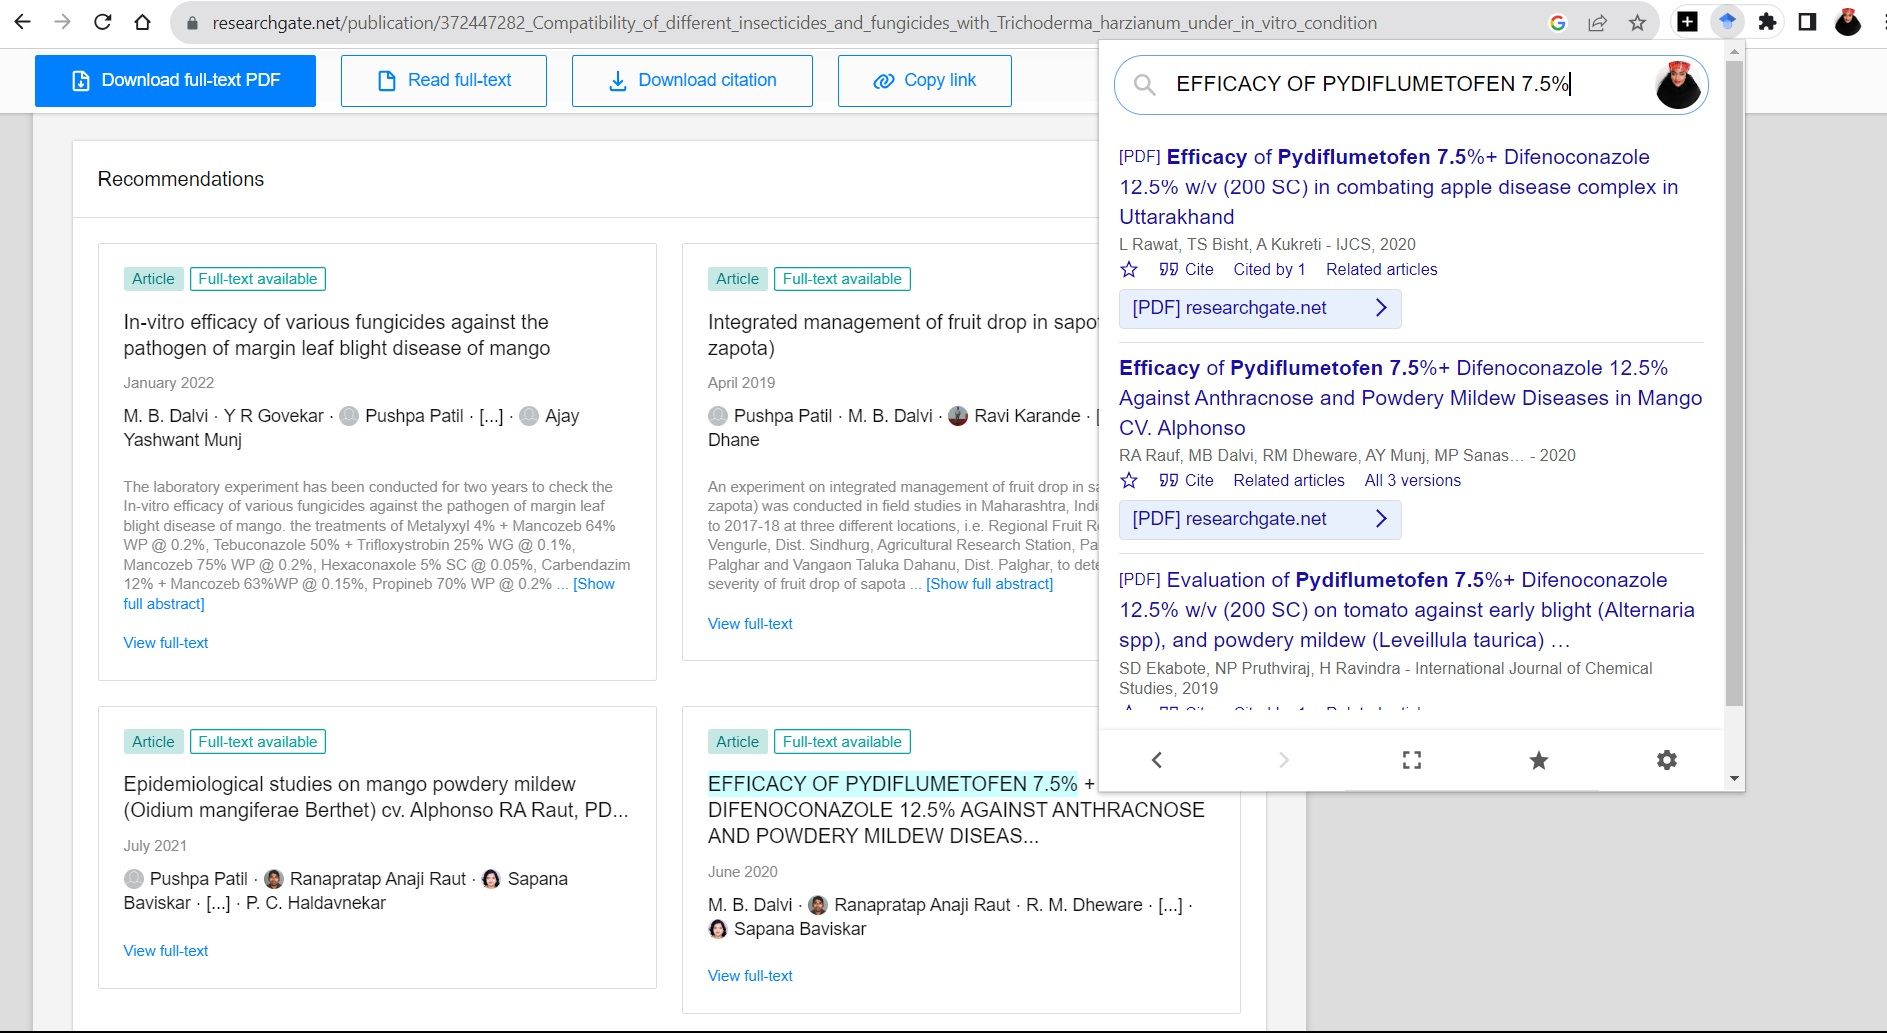The height and width of the screenshot is (1033, 1887).
Task: Open the search with Google icon in address bar
Action: point(1560,21)
